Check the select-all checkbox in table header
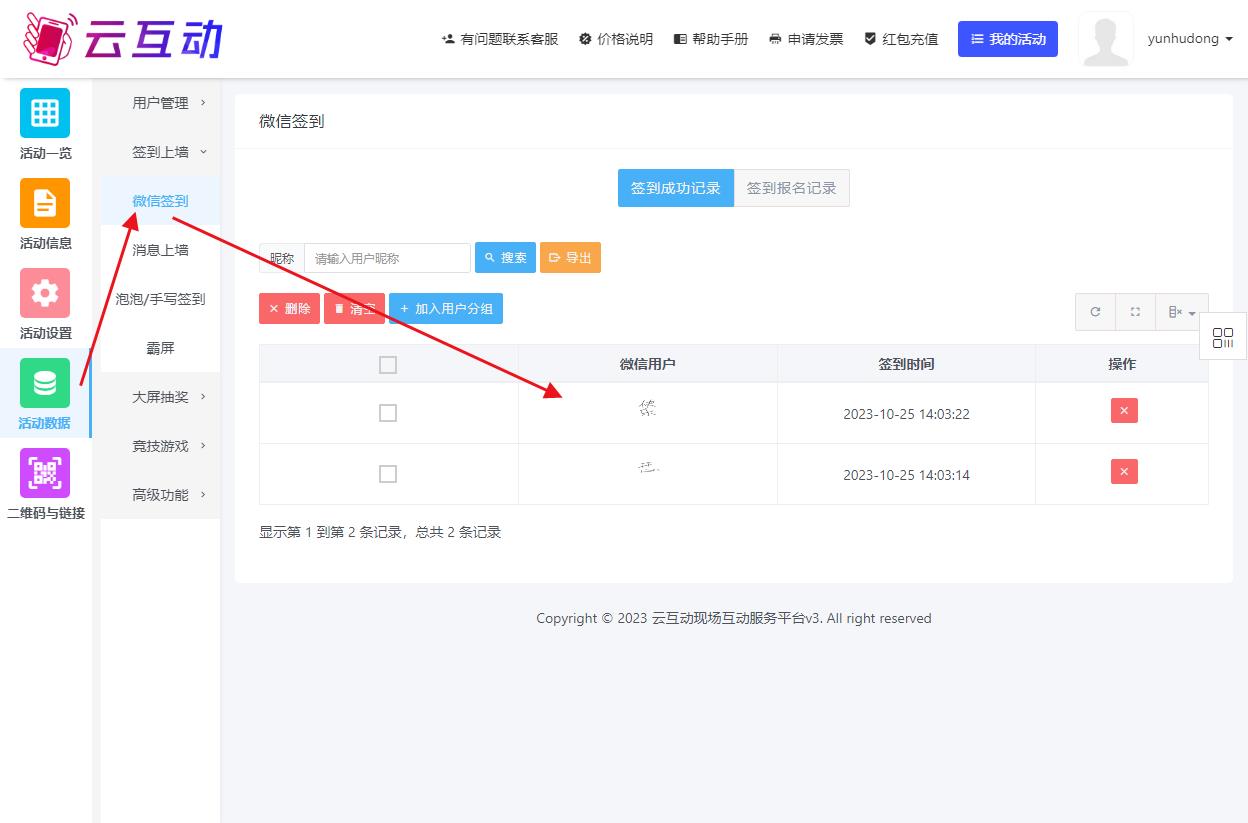 pyautogui.click(x=388, y=365)
